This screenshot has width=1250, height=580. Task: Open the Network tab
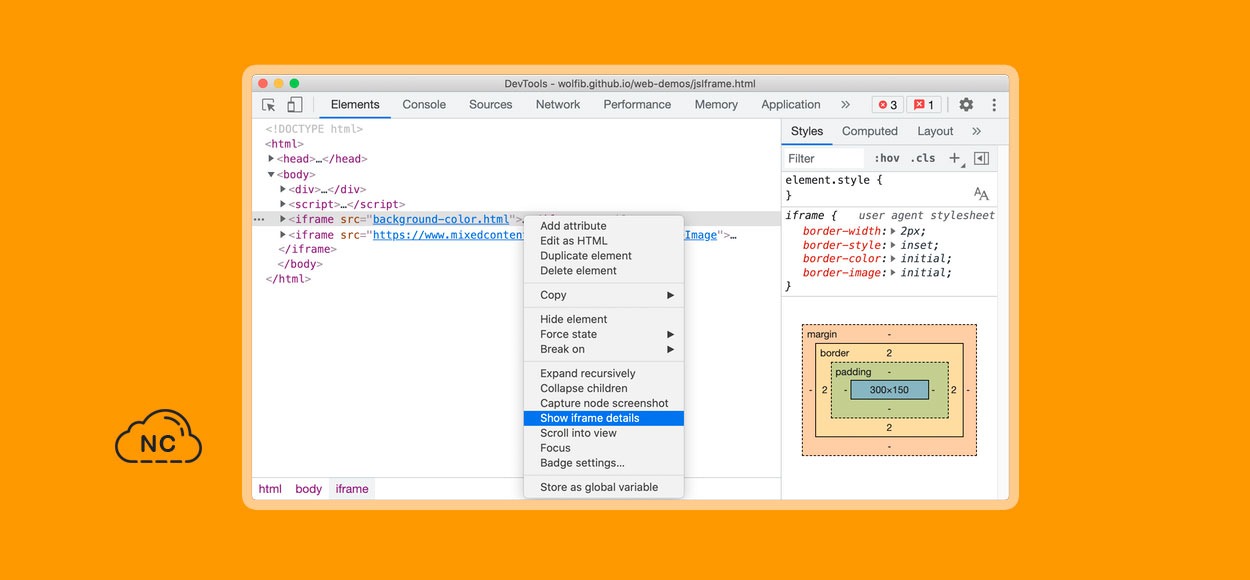(558, 105)
